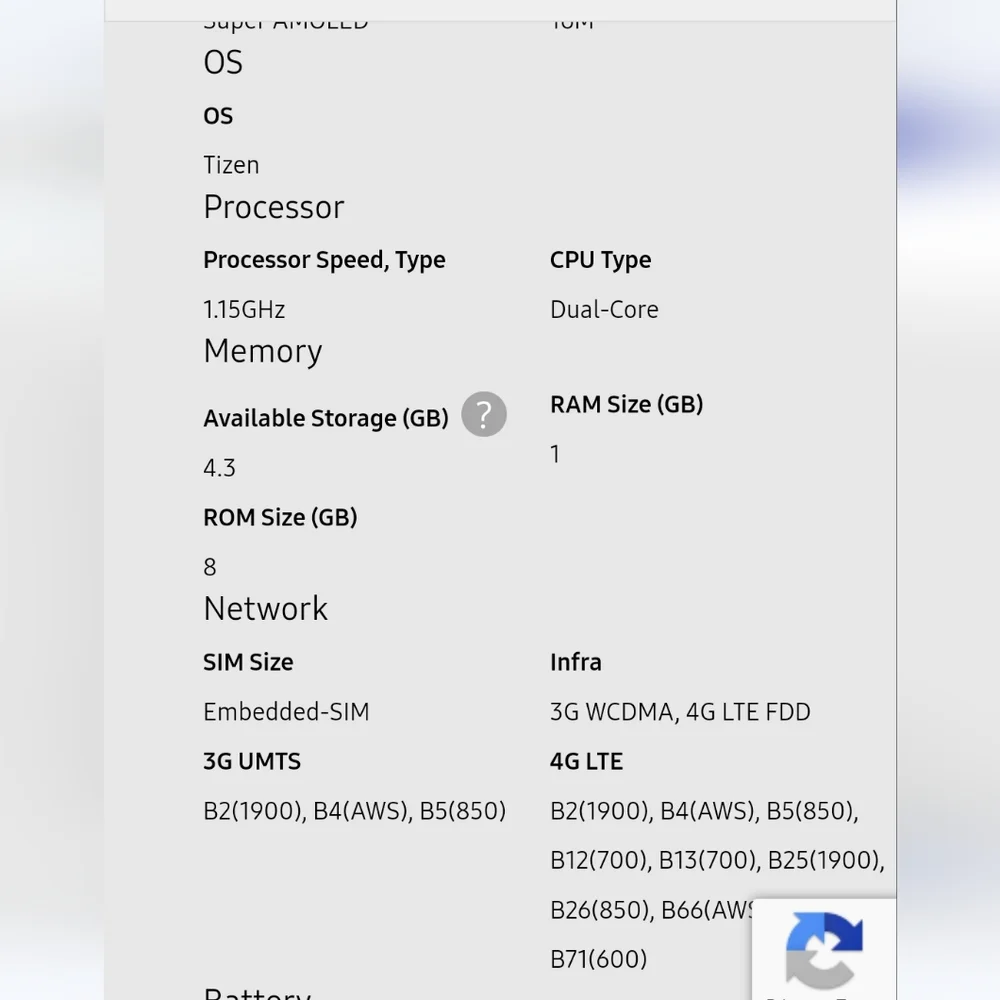Select the Network section heading

[265, 609]
